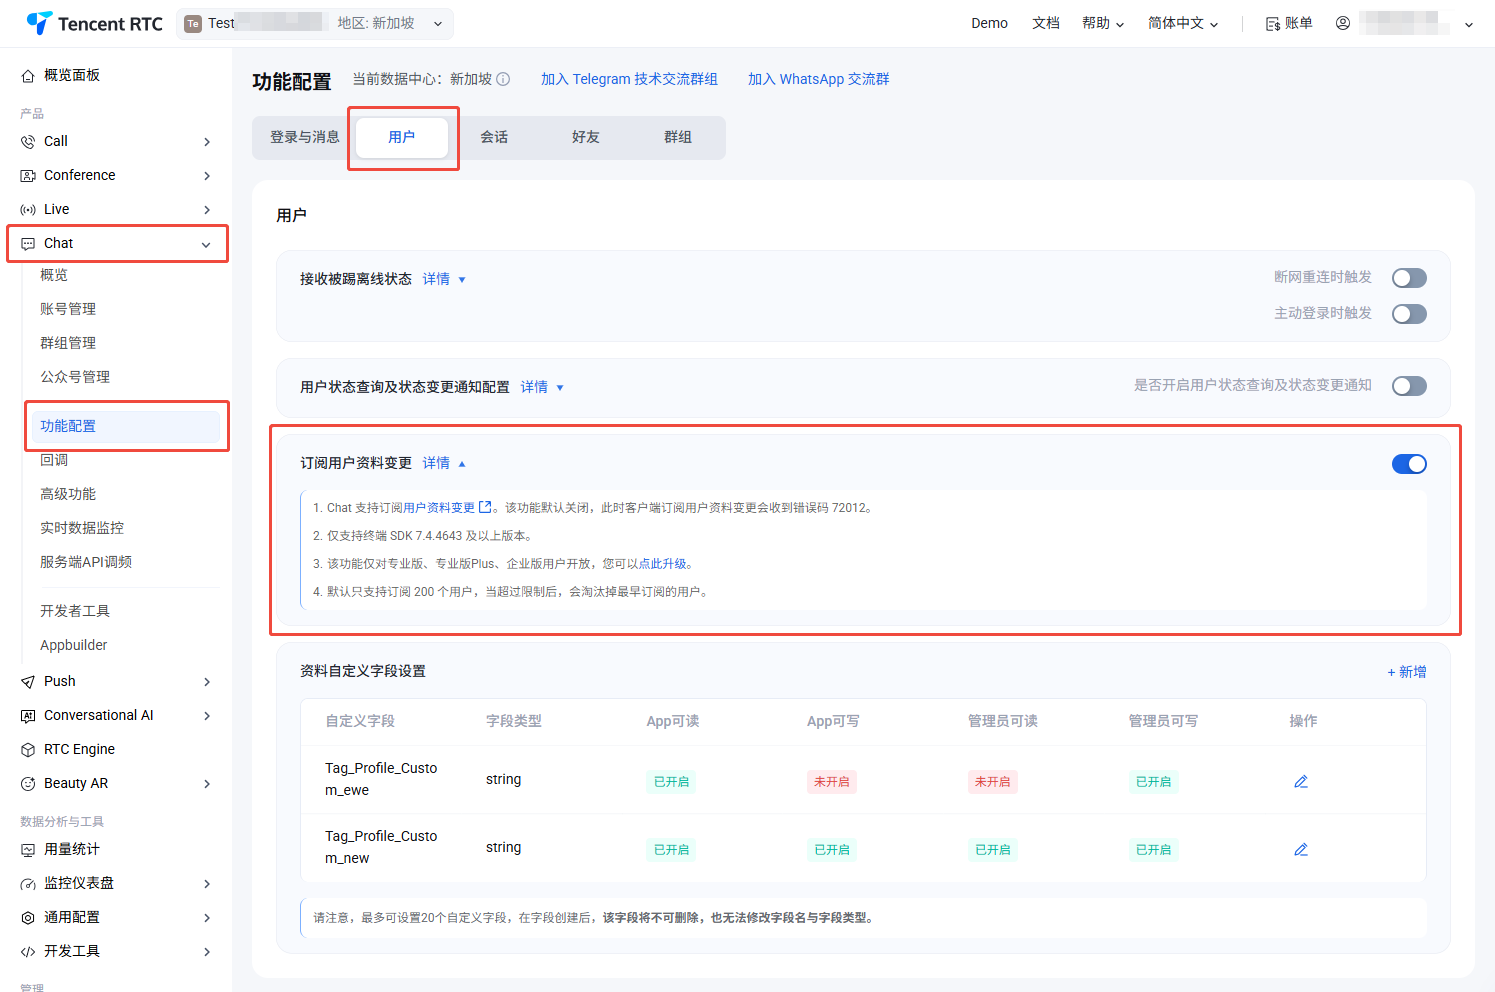The width and height of the screenshot is (1495, 992).
Task: Click the RTC Engine cube icon
Action: click(28, 750)
